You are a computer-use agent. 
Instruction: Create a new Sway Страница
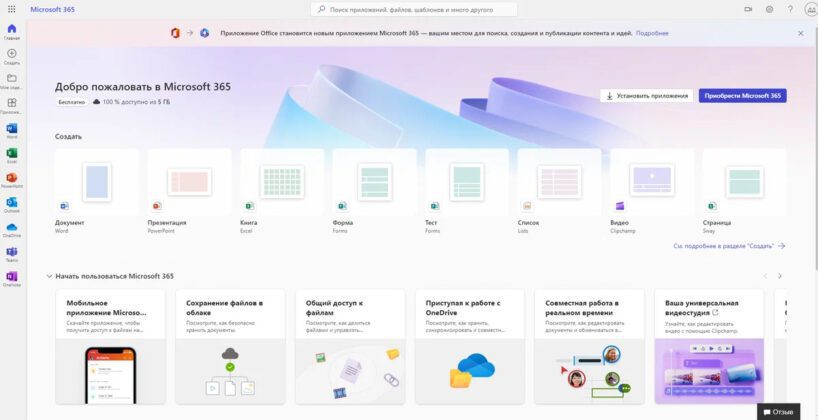pos(744,191)
